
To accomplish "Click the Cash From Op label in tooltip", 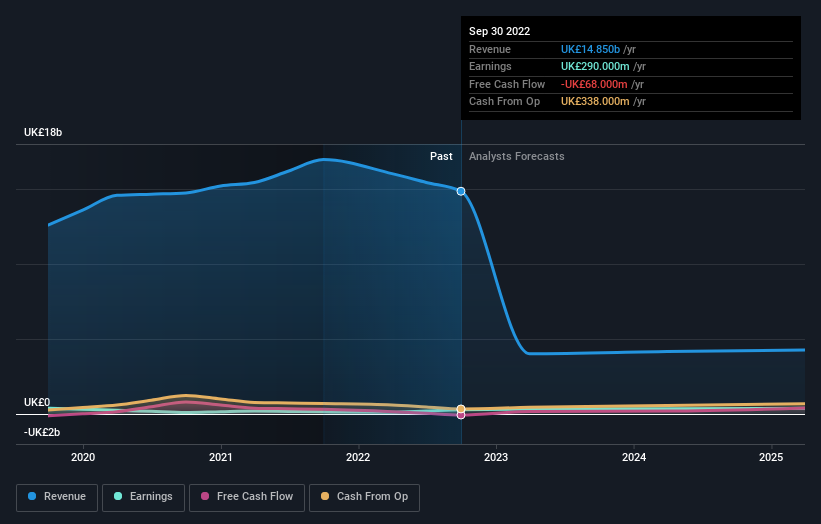I will point(504,102).
